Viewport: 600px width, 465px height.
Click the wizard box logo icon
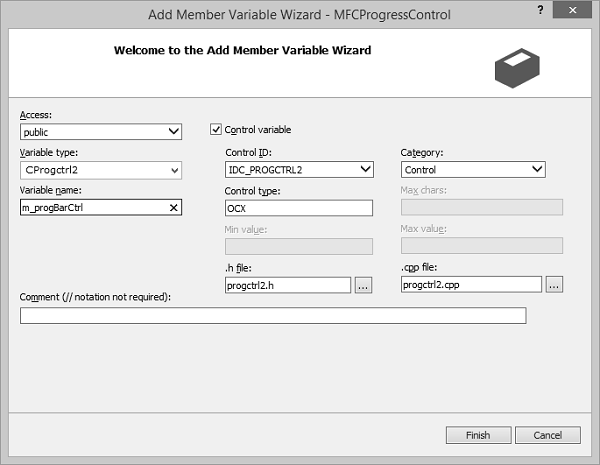pyautogui.click(x=517, y=68)
